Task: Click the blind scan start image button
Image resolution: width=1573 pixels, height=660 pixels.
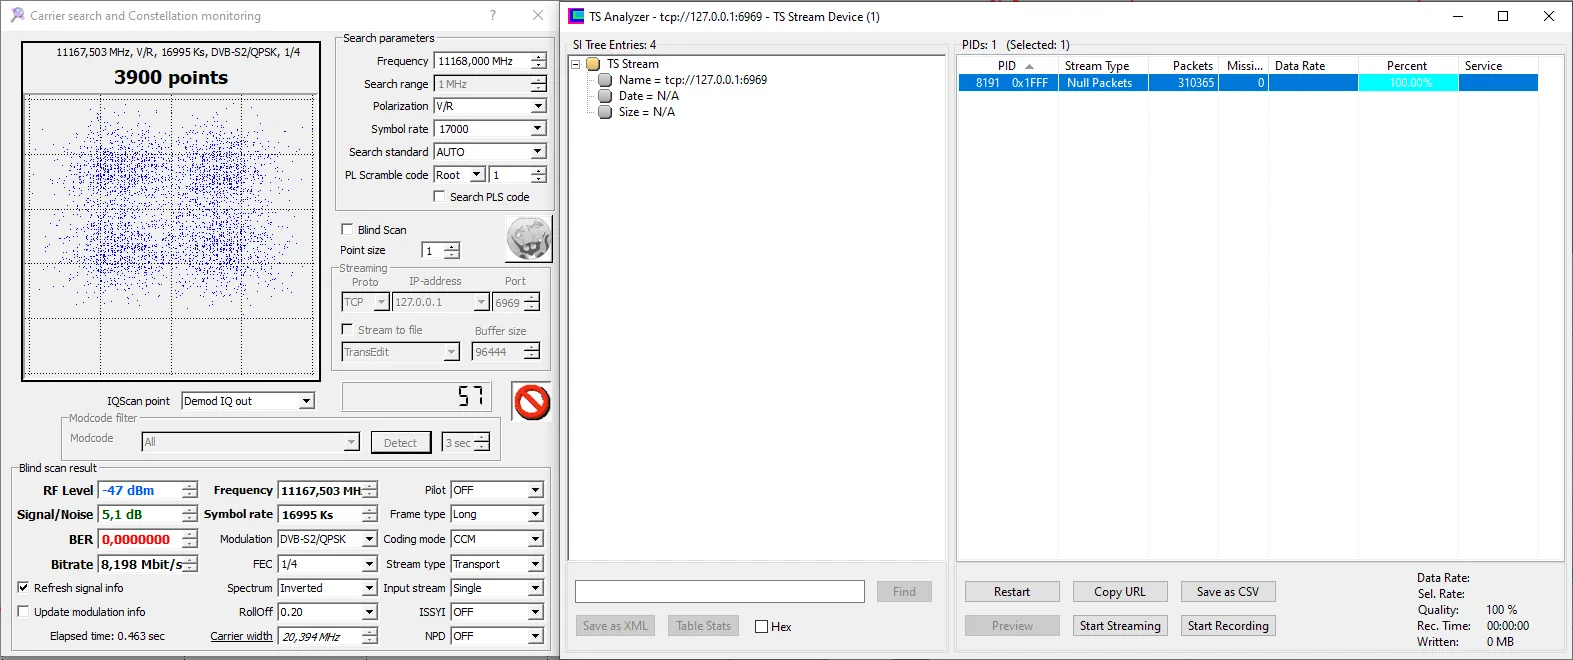Action: 529,240
